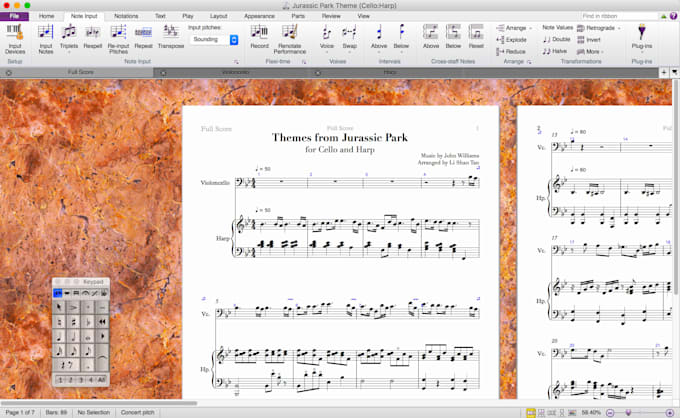Click the Reduce arrange tool

(511, 52)
